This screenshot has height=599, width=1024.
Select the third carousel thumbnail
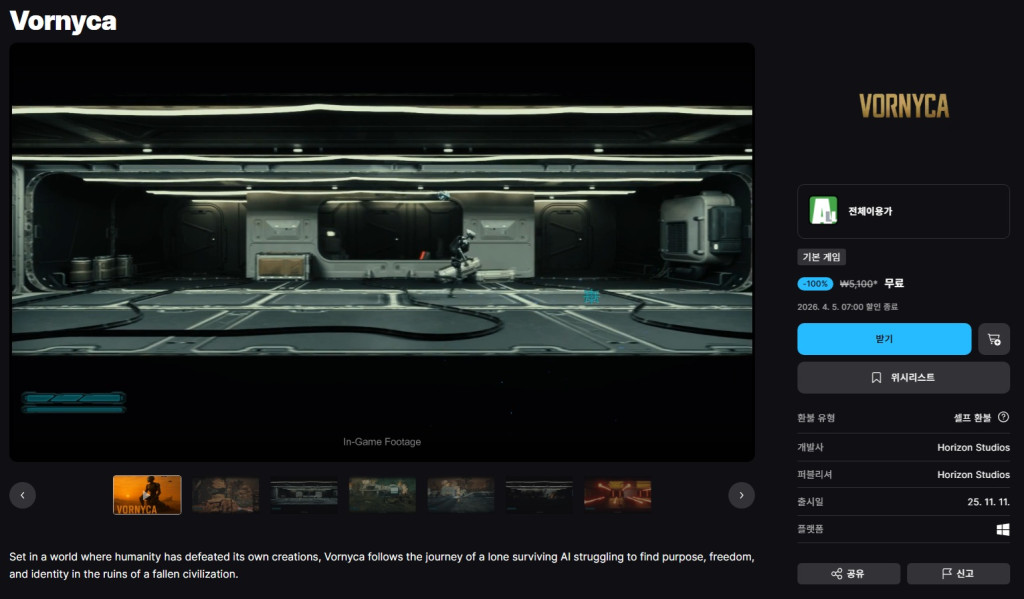coord(304,494)
